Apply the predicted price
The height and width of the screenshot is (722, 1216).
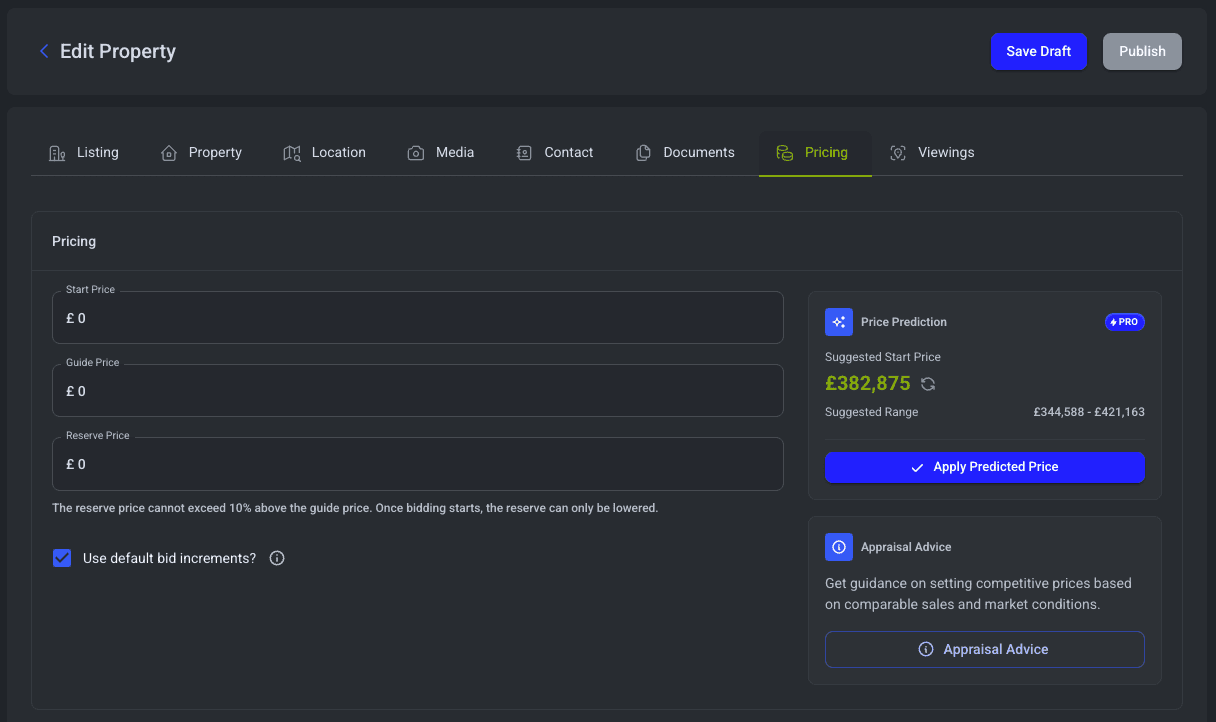point(984,467)
